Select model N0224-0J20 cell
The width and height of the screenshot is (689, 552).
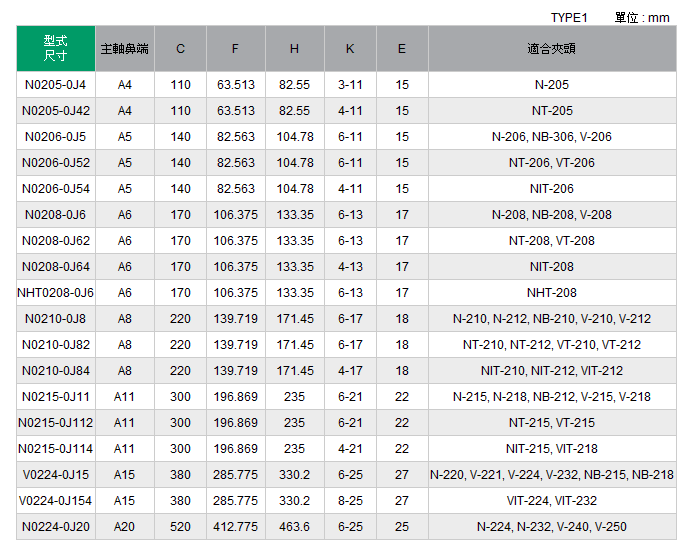(56, 527)
